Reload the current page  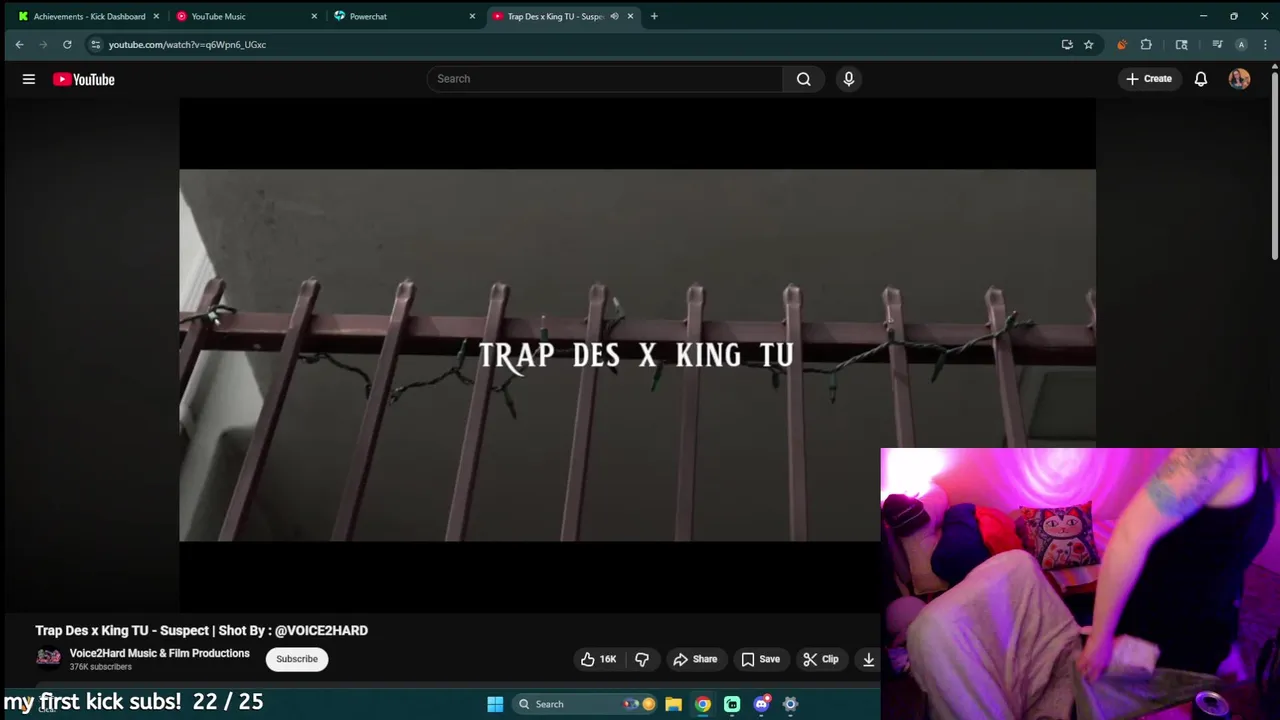click(67, 44)
